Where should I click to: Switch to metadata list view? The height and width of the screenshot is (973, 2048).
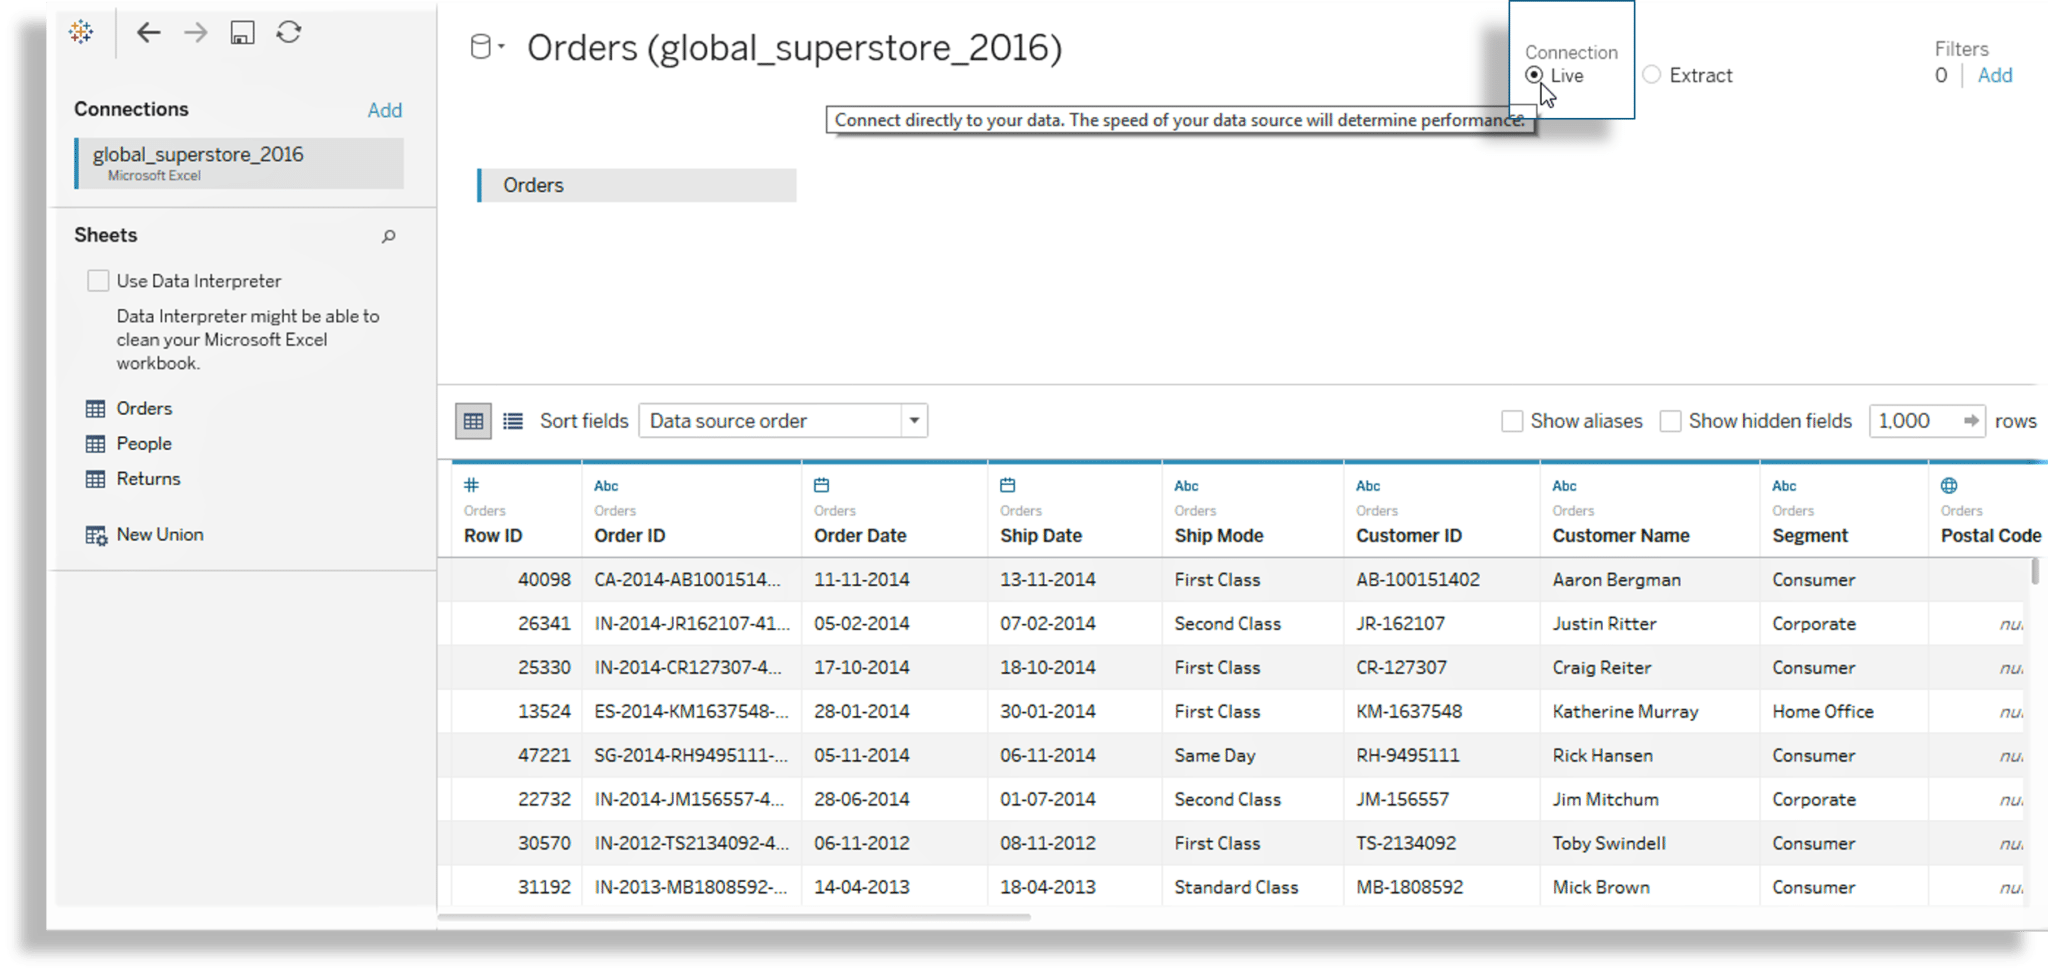tap(513, 421)
